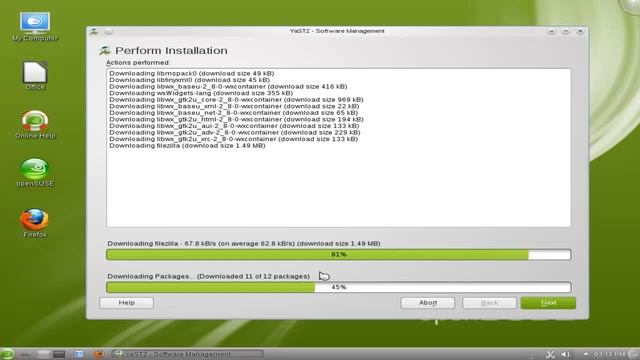Abort the installation
The width and height of the screenshot is (640, 360).
[x=428, y=303]
